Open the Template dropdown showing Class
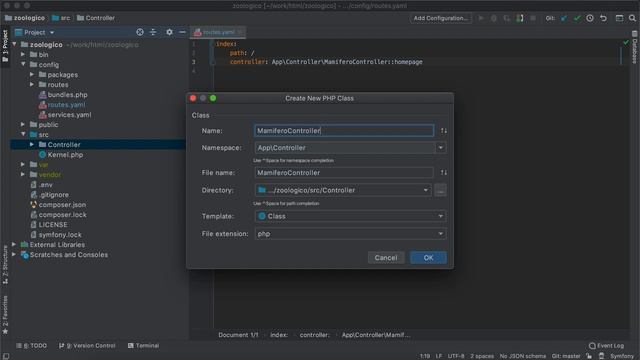640x360 pixels. pos(350,216)
